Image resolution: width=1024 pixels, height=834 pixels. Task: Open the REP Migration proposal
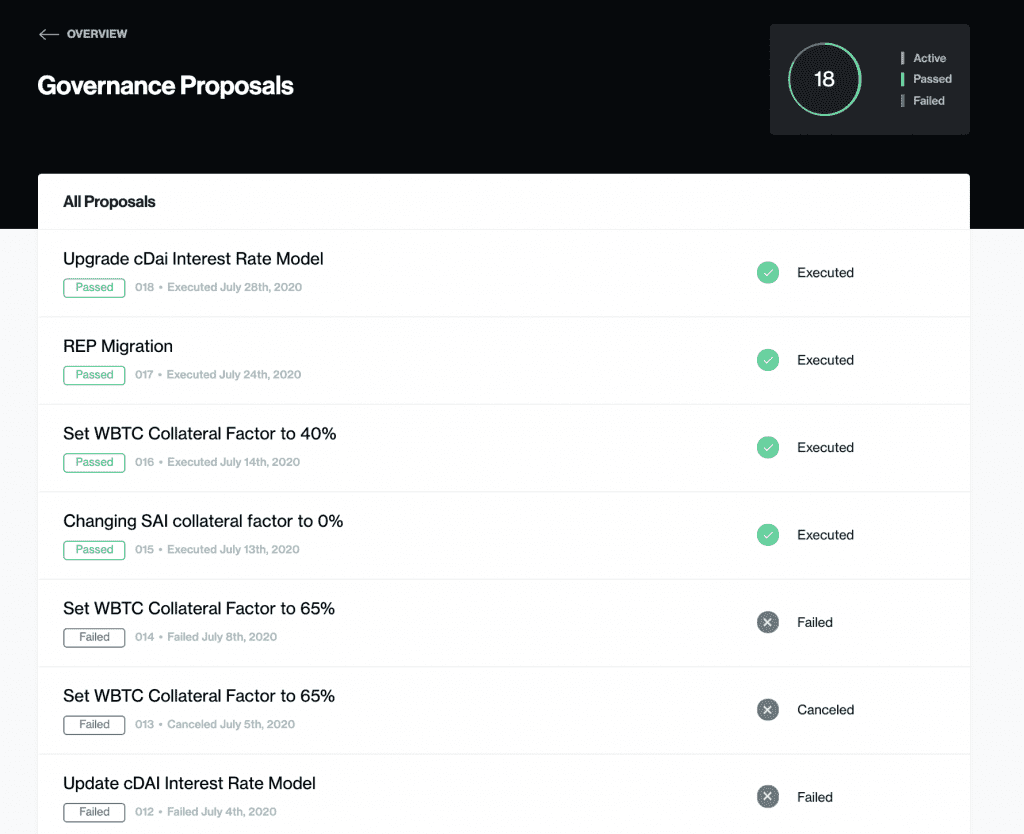pyautogui.click(x=118, y=346)
